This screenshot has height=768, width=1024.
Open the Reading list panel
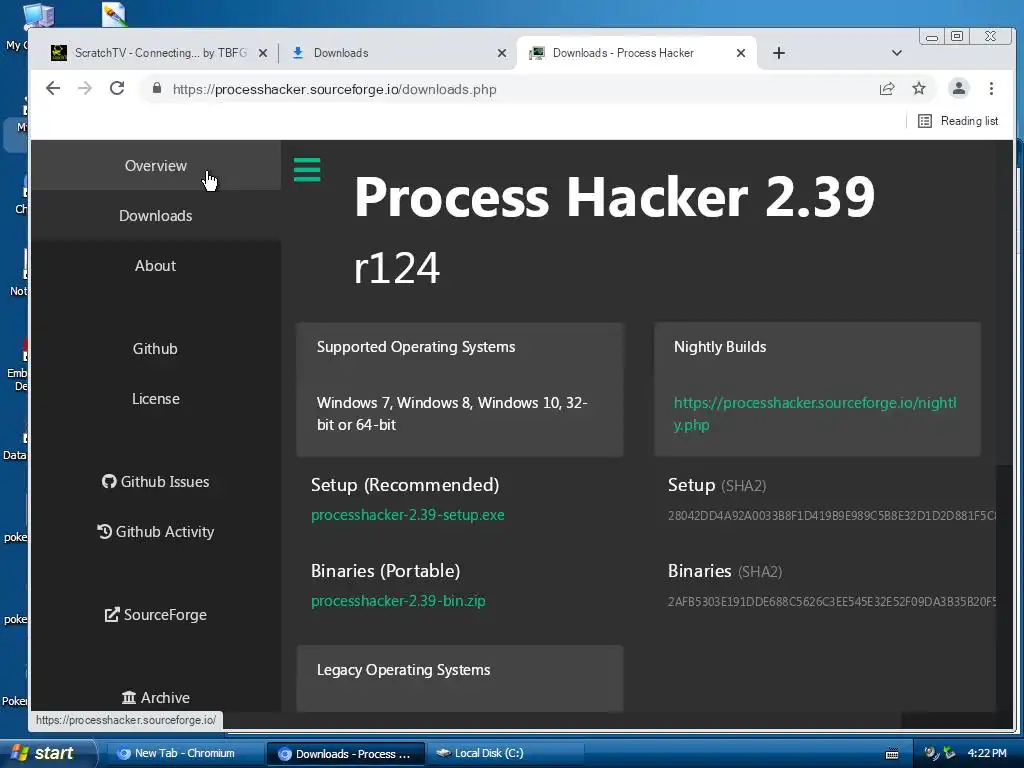958,121
